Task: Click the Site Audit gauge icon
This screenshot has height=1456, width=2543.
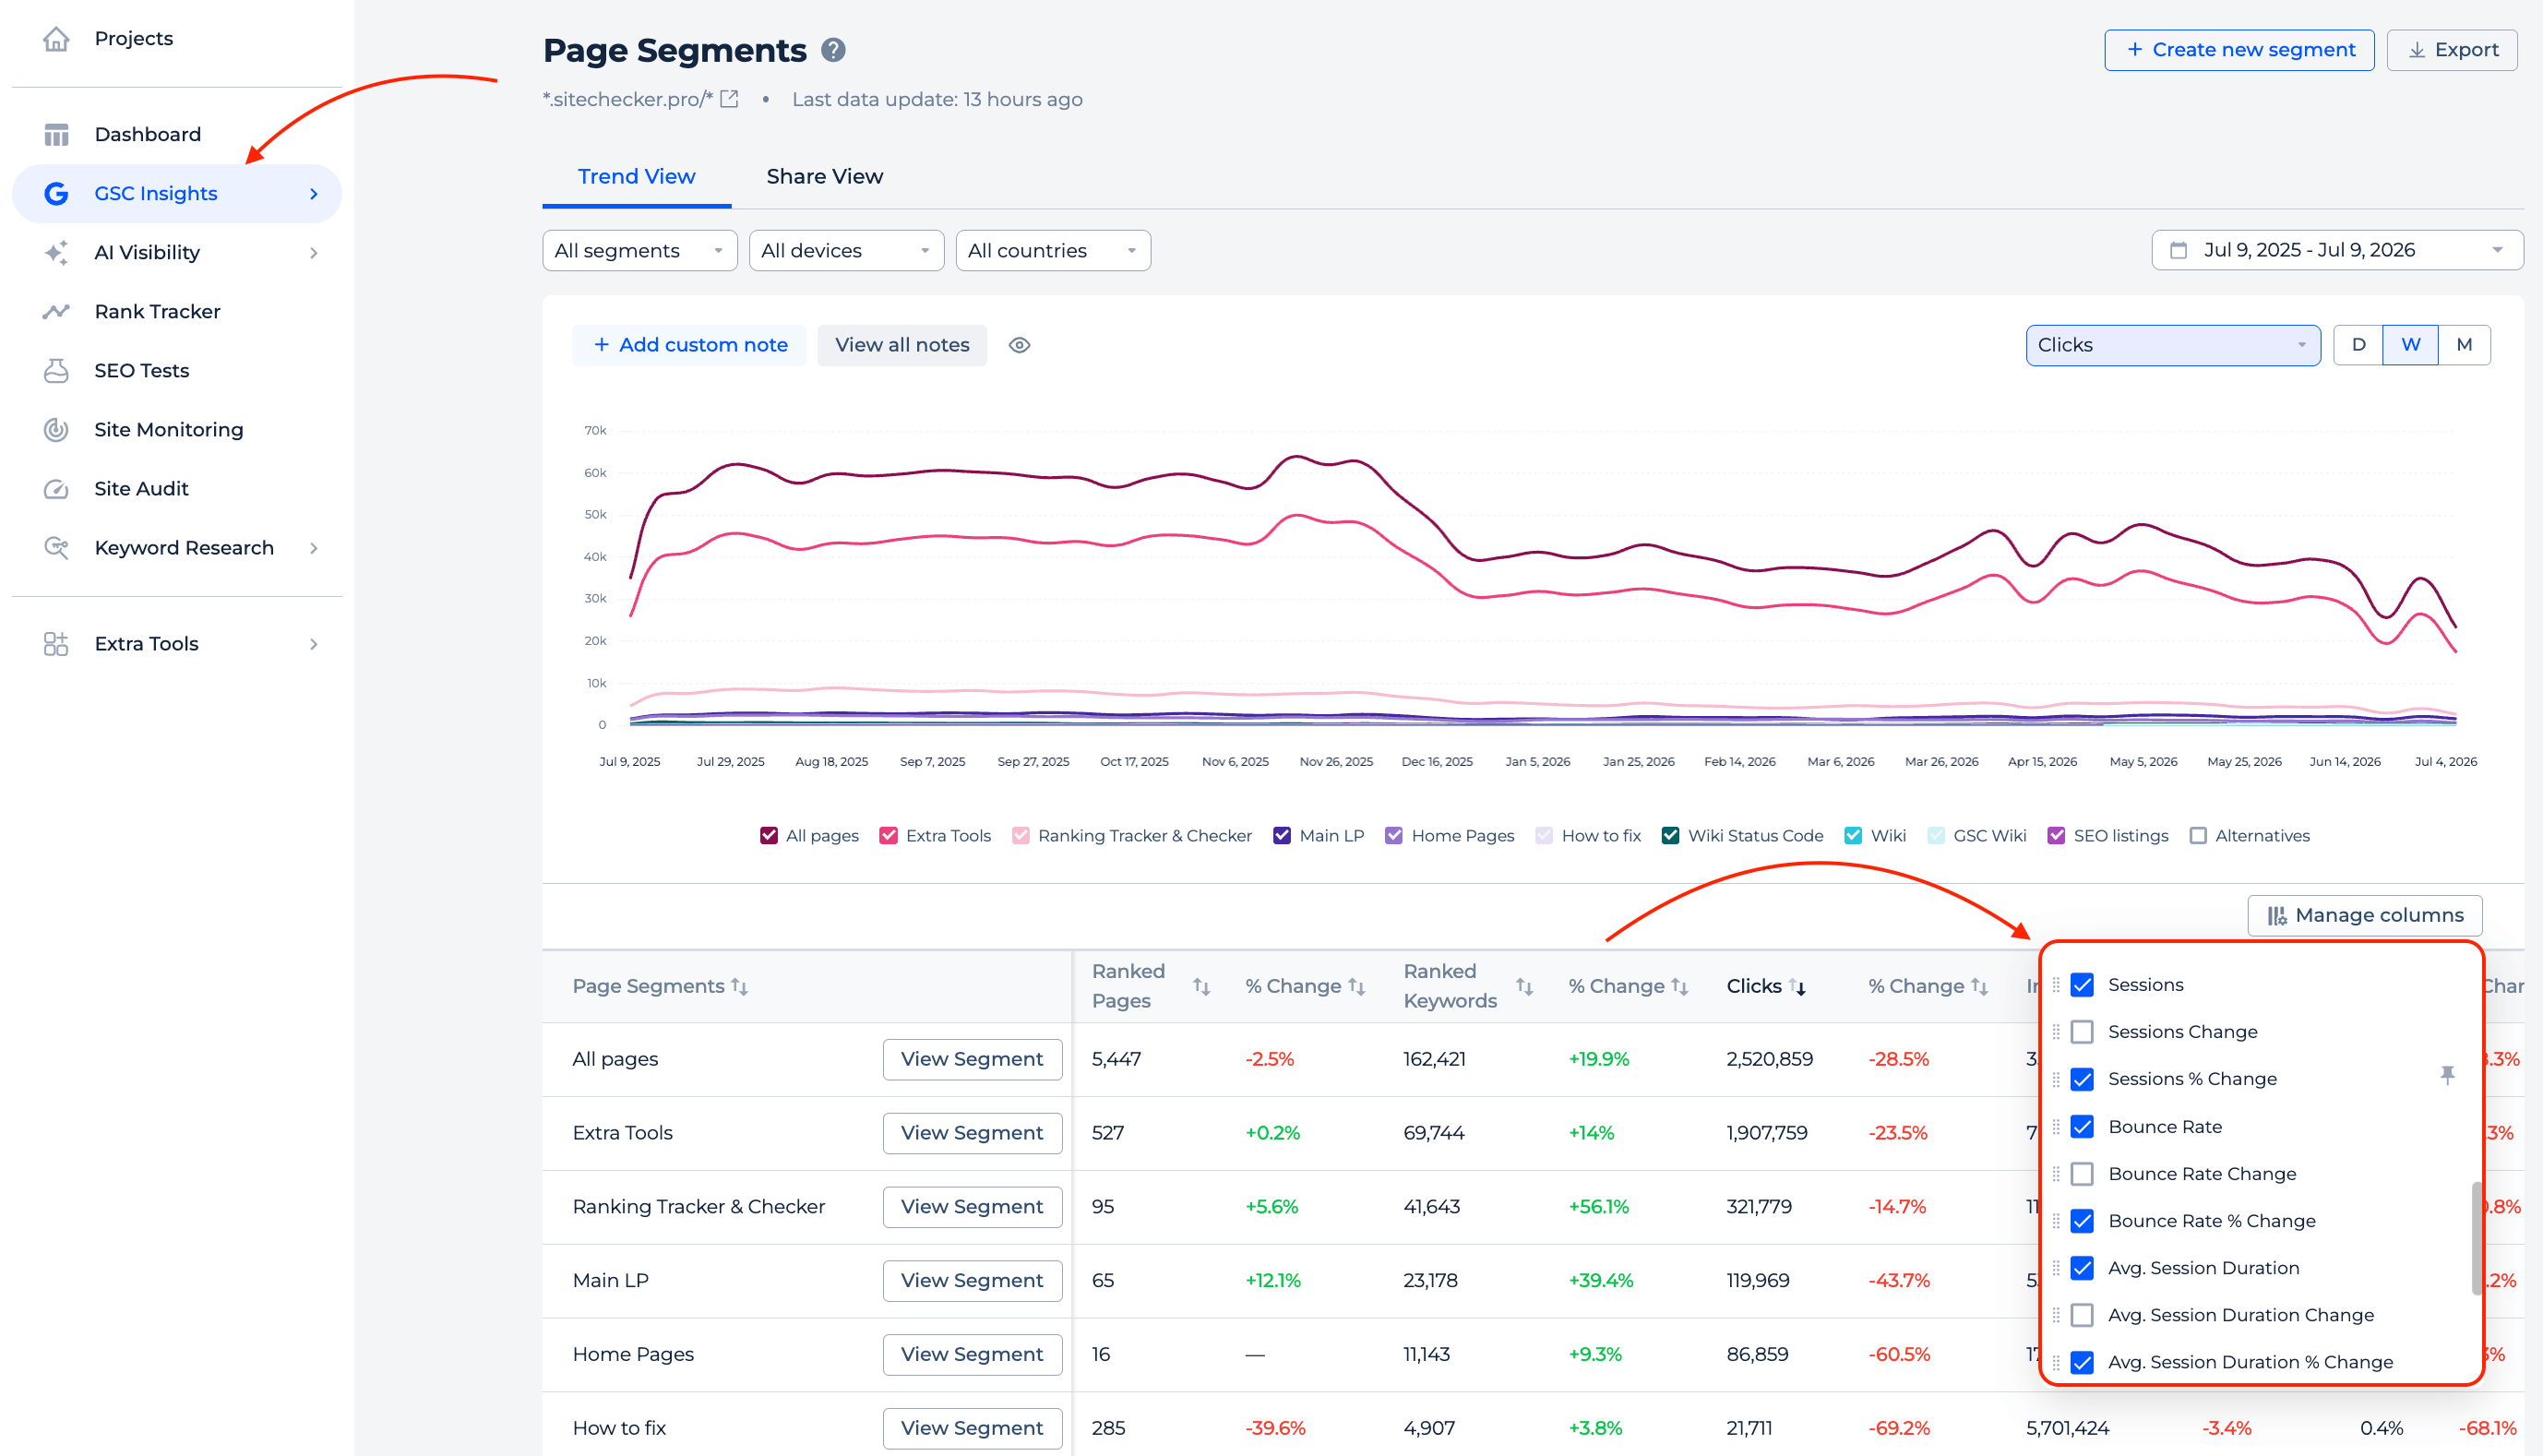Action: click(x=56, y=488)
